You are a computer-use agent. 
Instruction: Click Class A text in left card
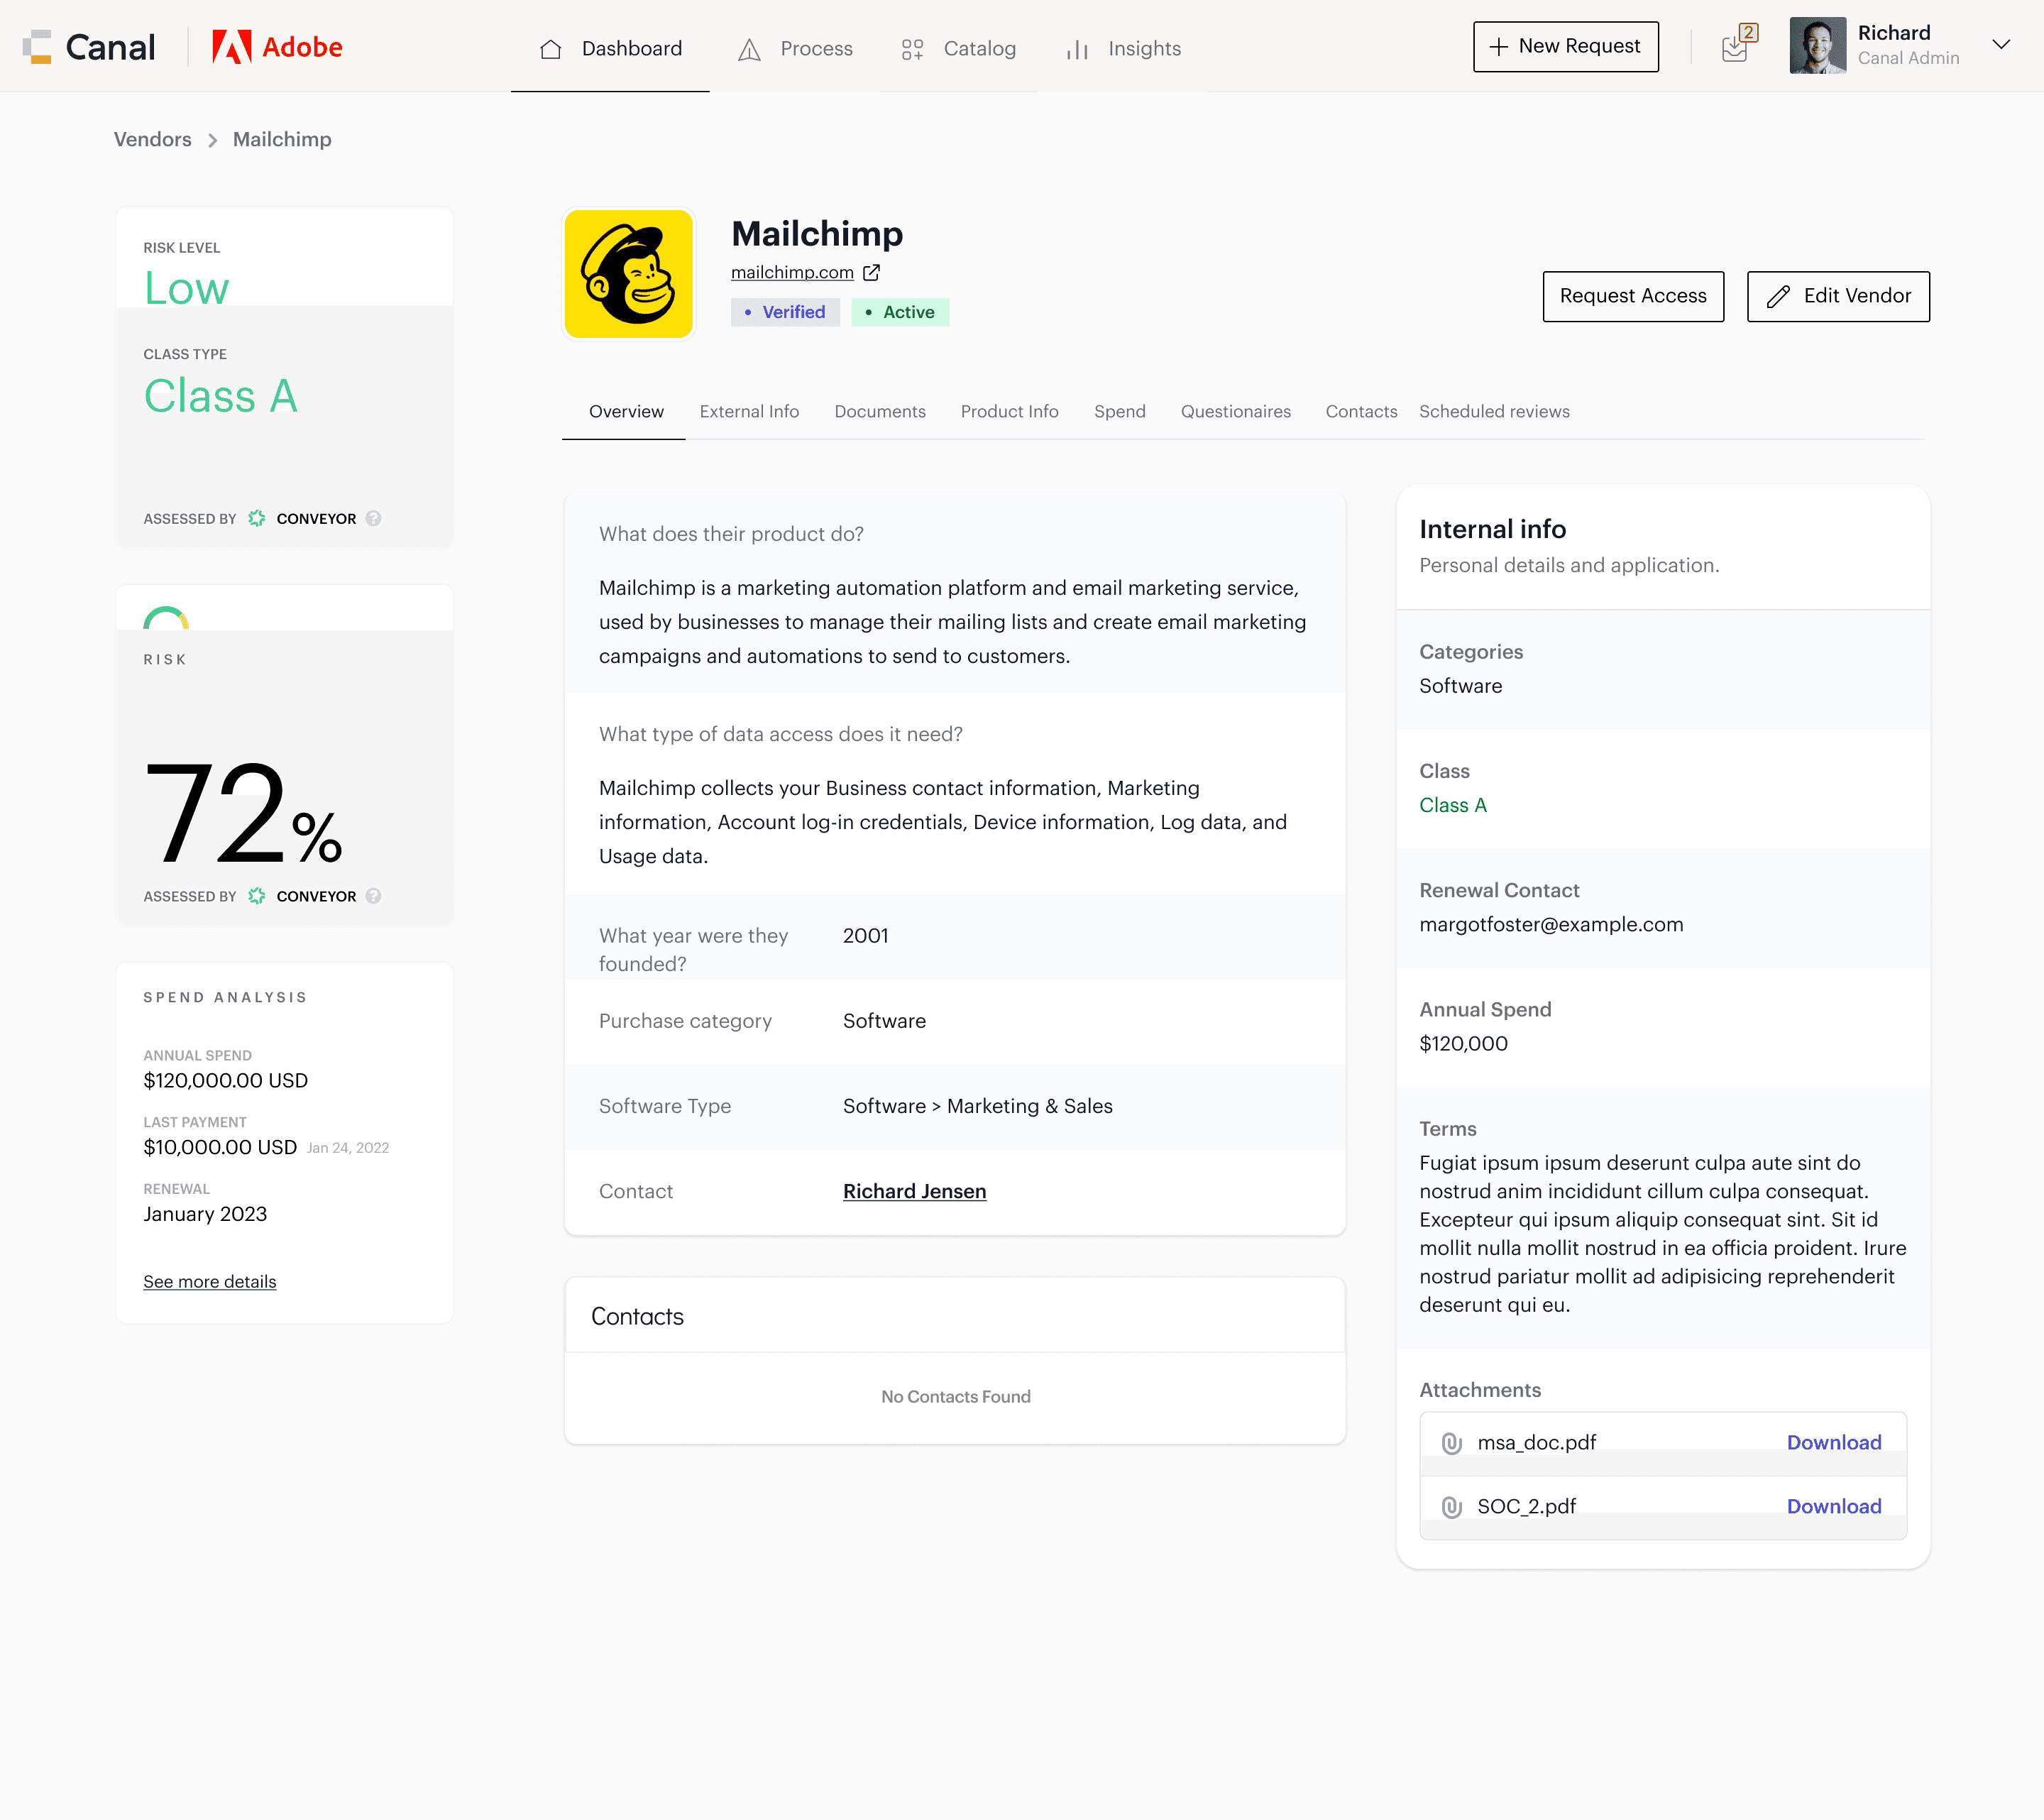(x=220, y=396)
